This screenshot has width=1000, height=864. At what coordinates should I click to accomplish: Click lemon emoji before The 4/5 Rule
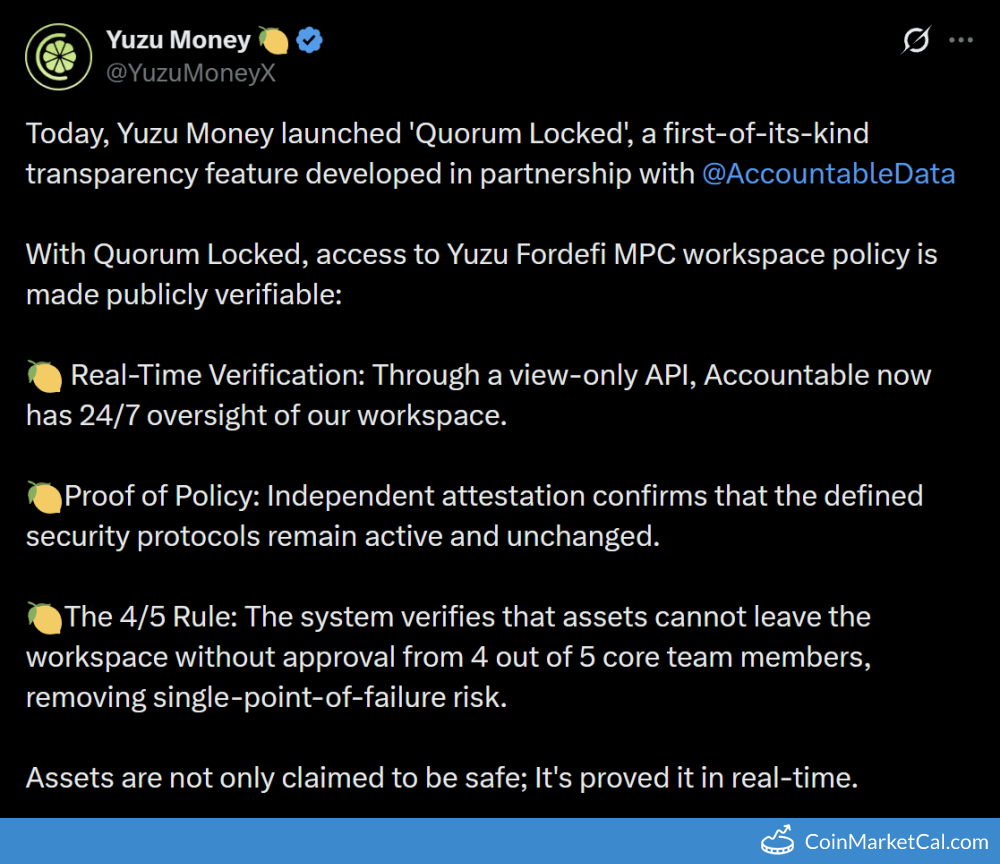pyautogui.click(x=44, y=617)
